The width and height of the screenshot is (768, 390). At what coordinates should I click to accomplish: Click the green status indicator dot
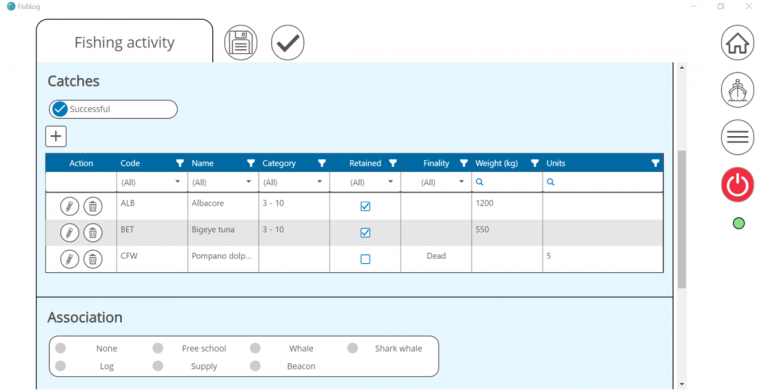tap(739, 223)
